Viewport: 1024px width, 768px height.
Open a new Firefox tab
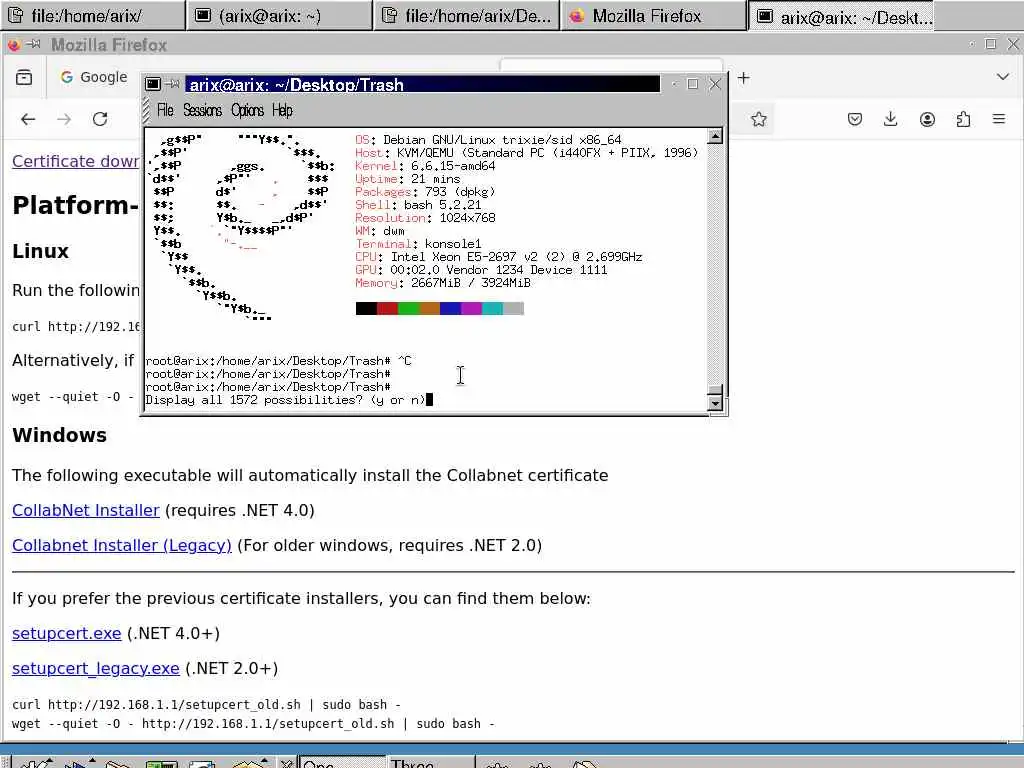click(x=743, y=78)
